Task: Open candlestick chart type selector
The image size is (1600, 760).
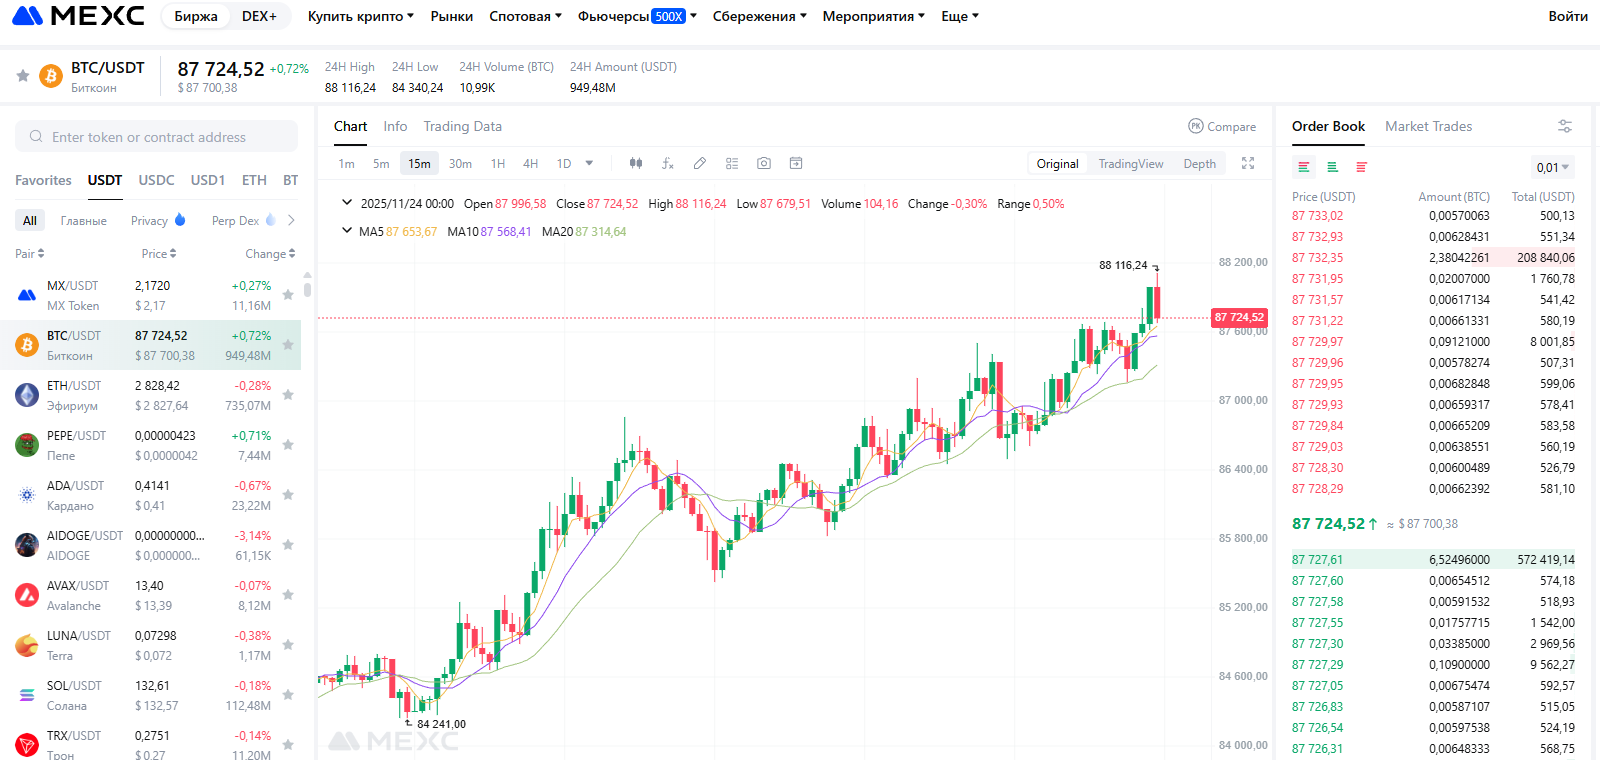Action: 635,164
